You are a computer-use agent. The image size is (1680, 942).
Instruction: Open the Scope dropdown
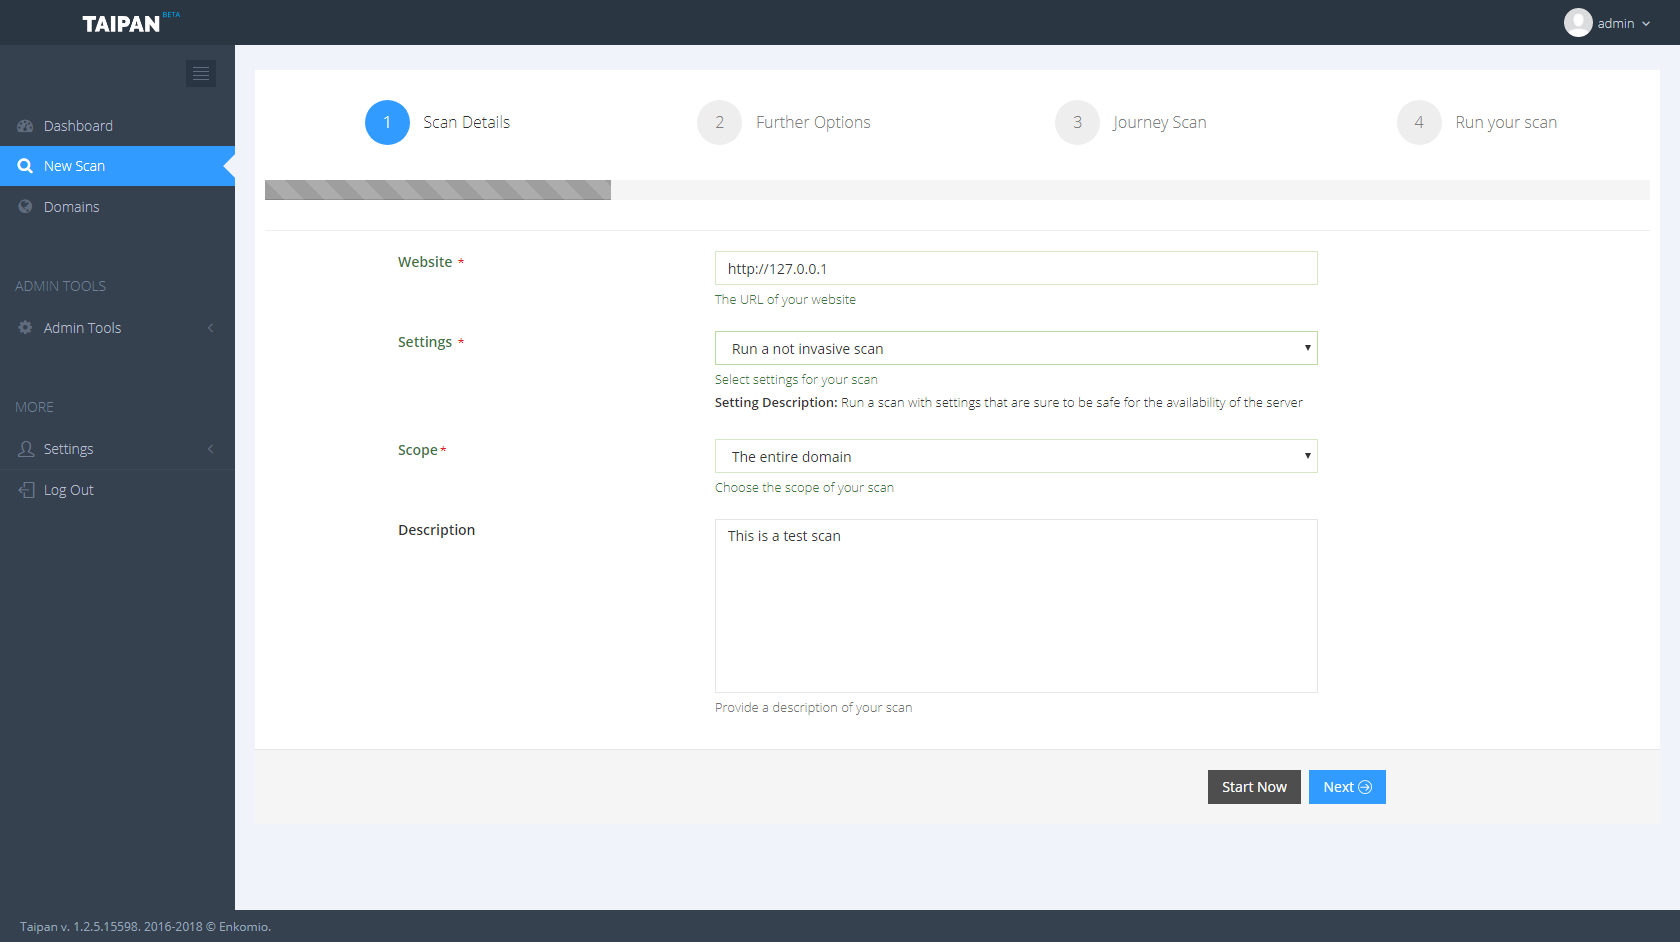pyautogui.click(x=1015, y=456)
